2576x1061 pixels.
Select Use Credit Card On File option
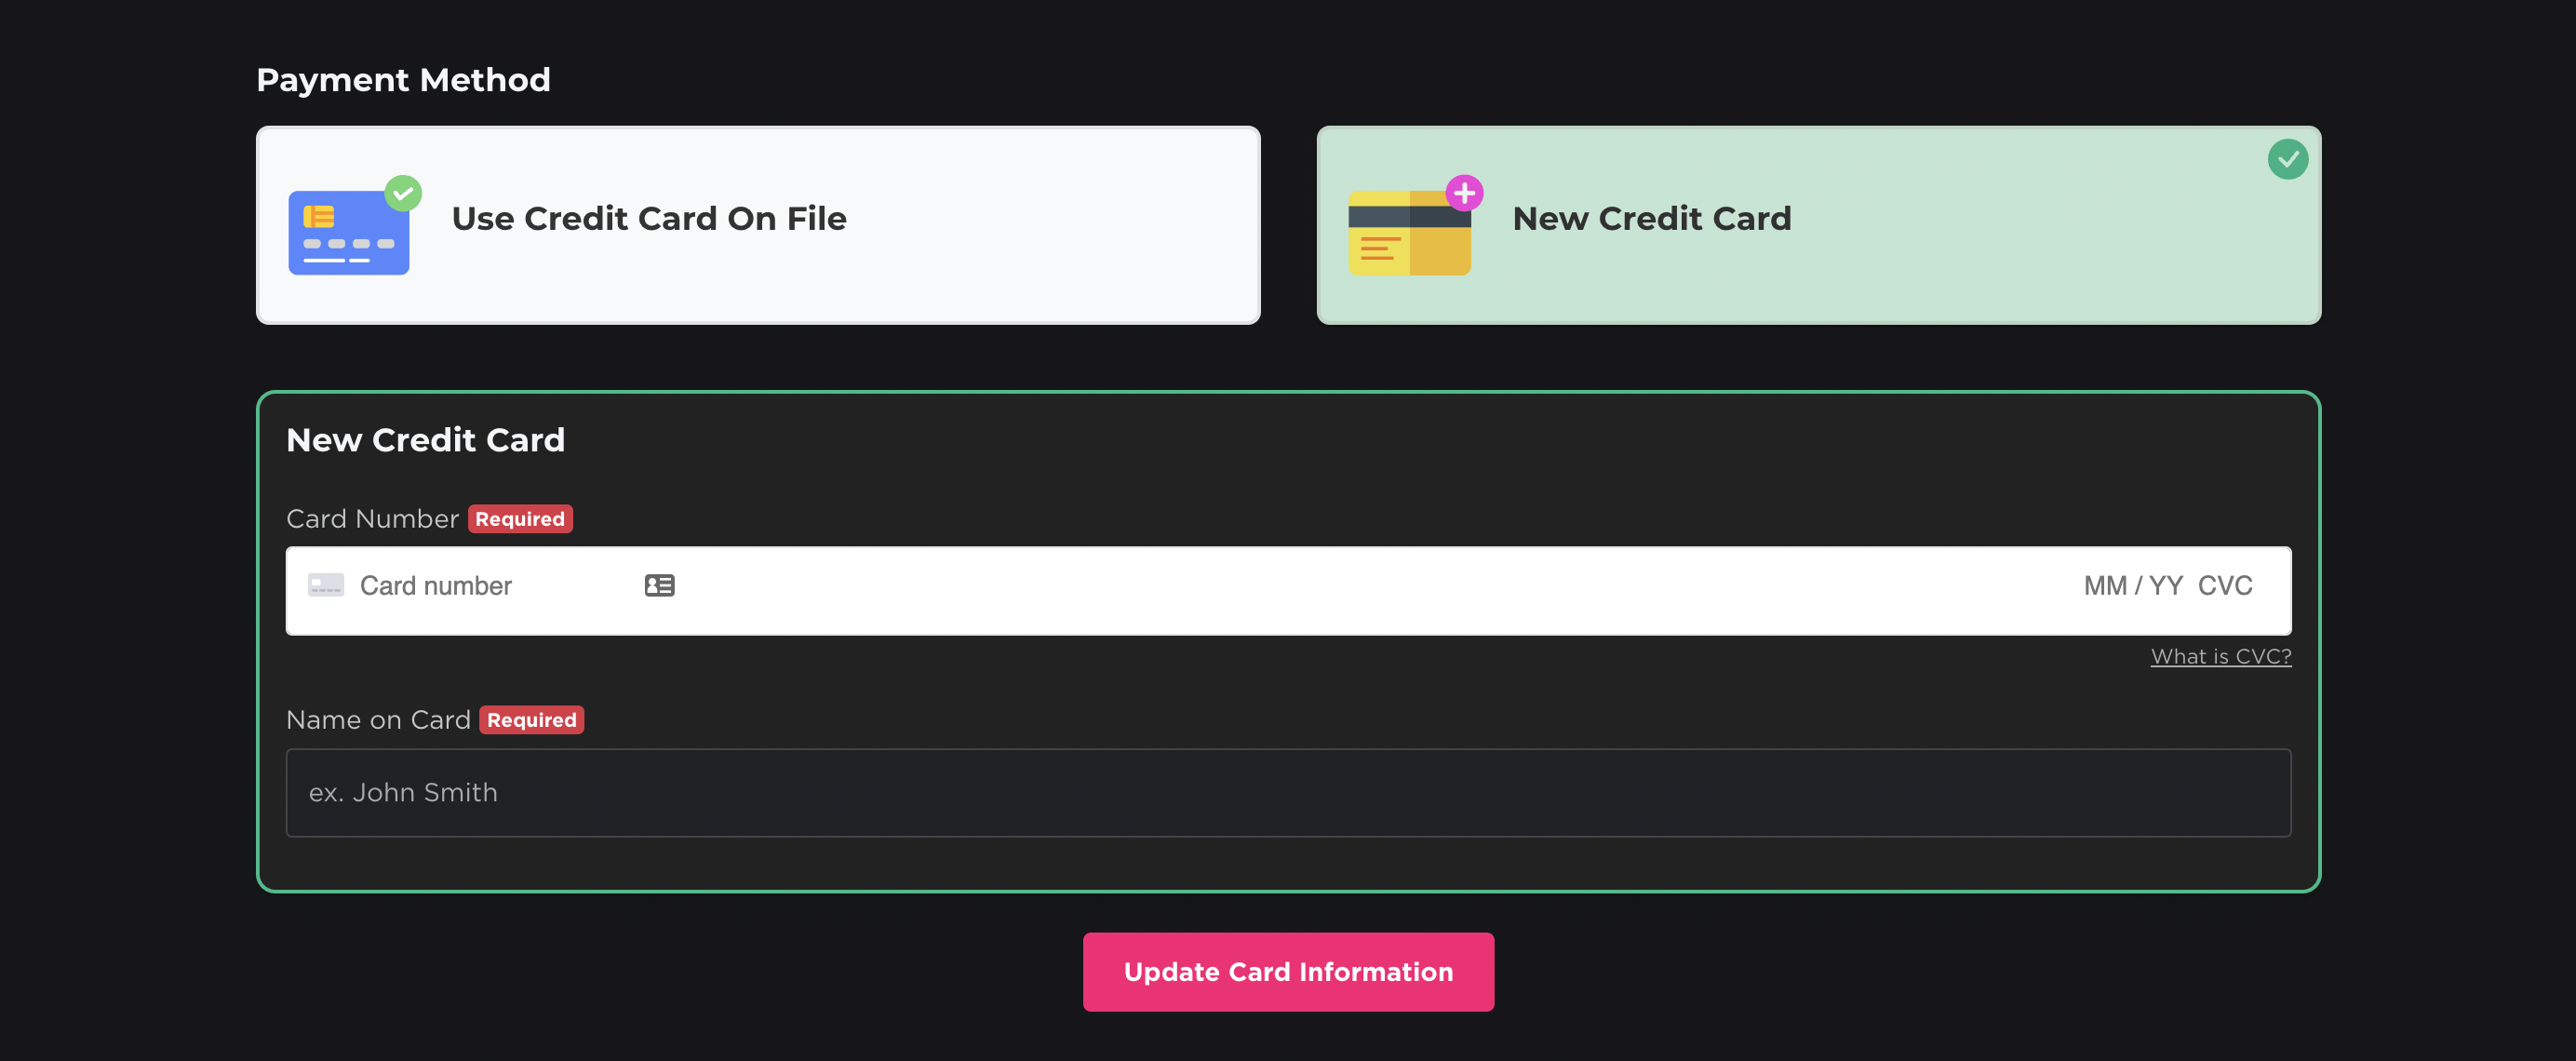point(758,225)
